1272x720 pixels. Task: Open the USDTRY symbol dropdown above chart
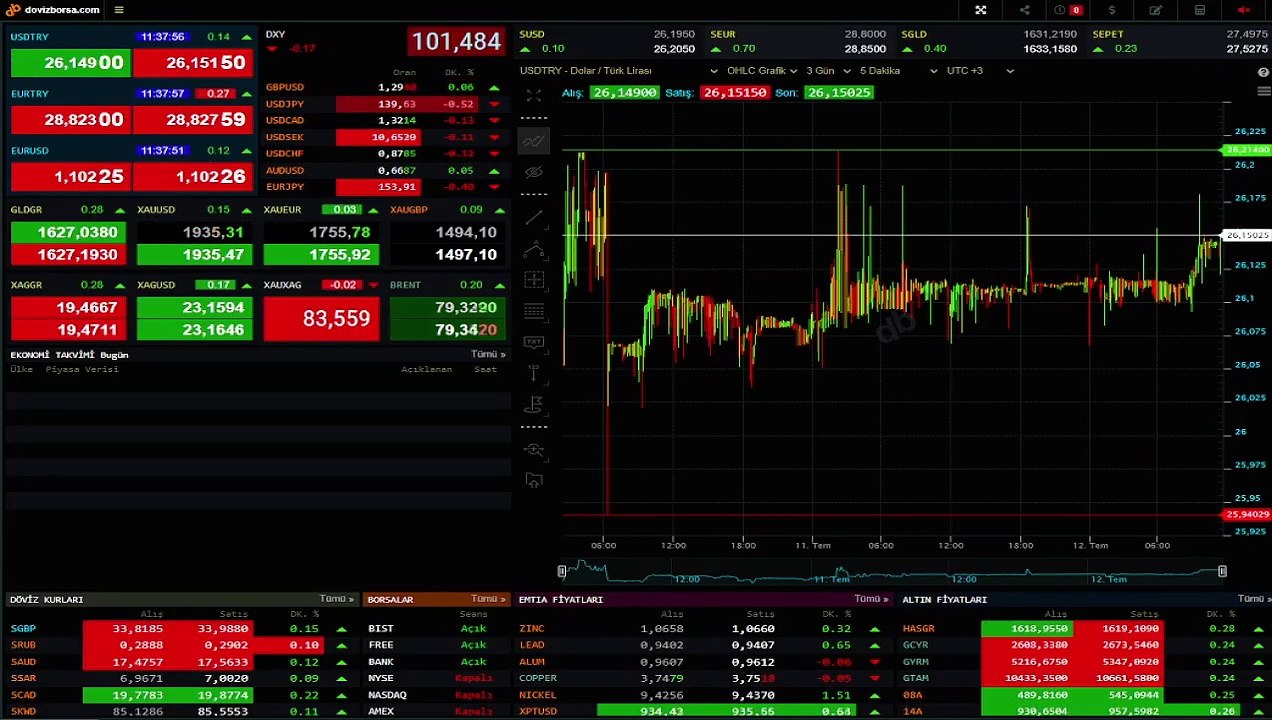619,71
